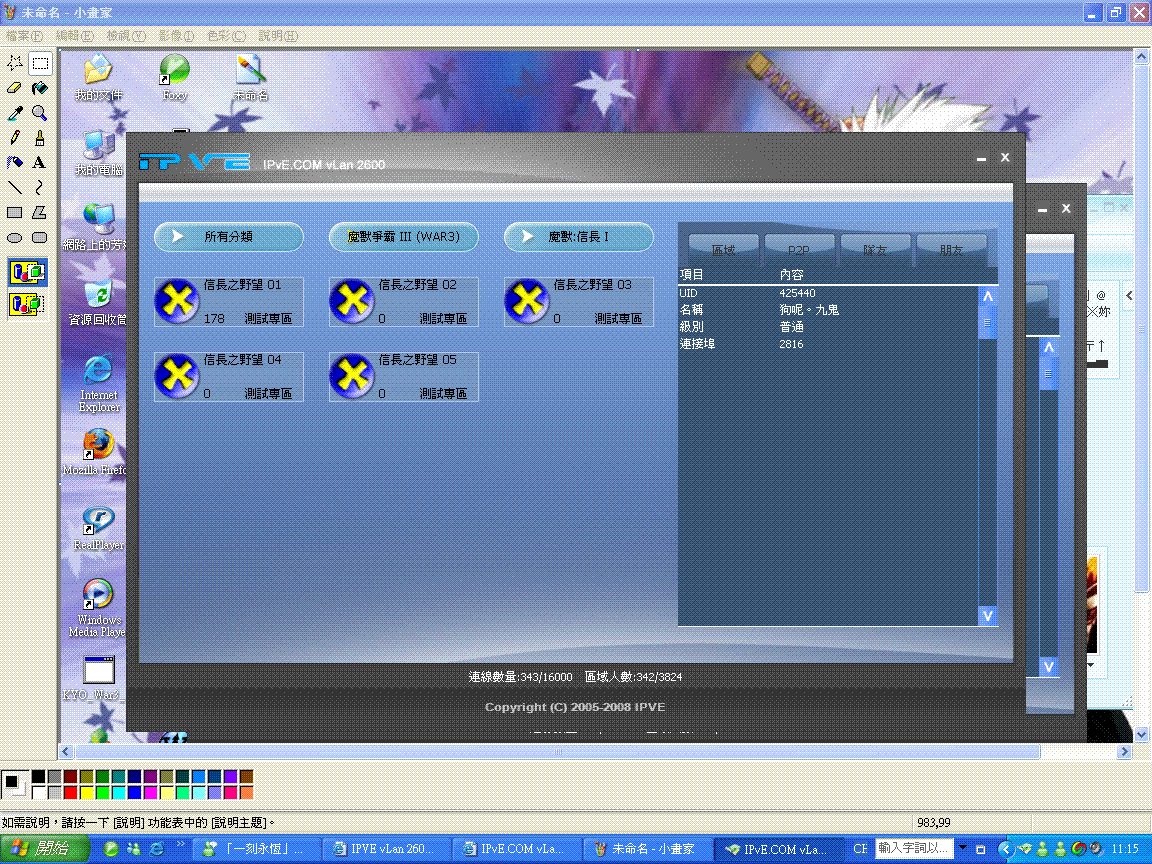The image size is (1152, 864).
Task: Click the info panel scroll-down arrow
Action: tap(987, 616)
